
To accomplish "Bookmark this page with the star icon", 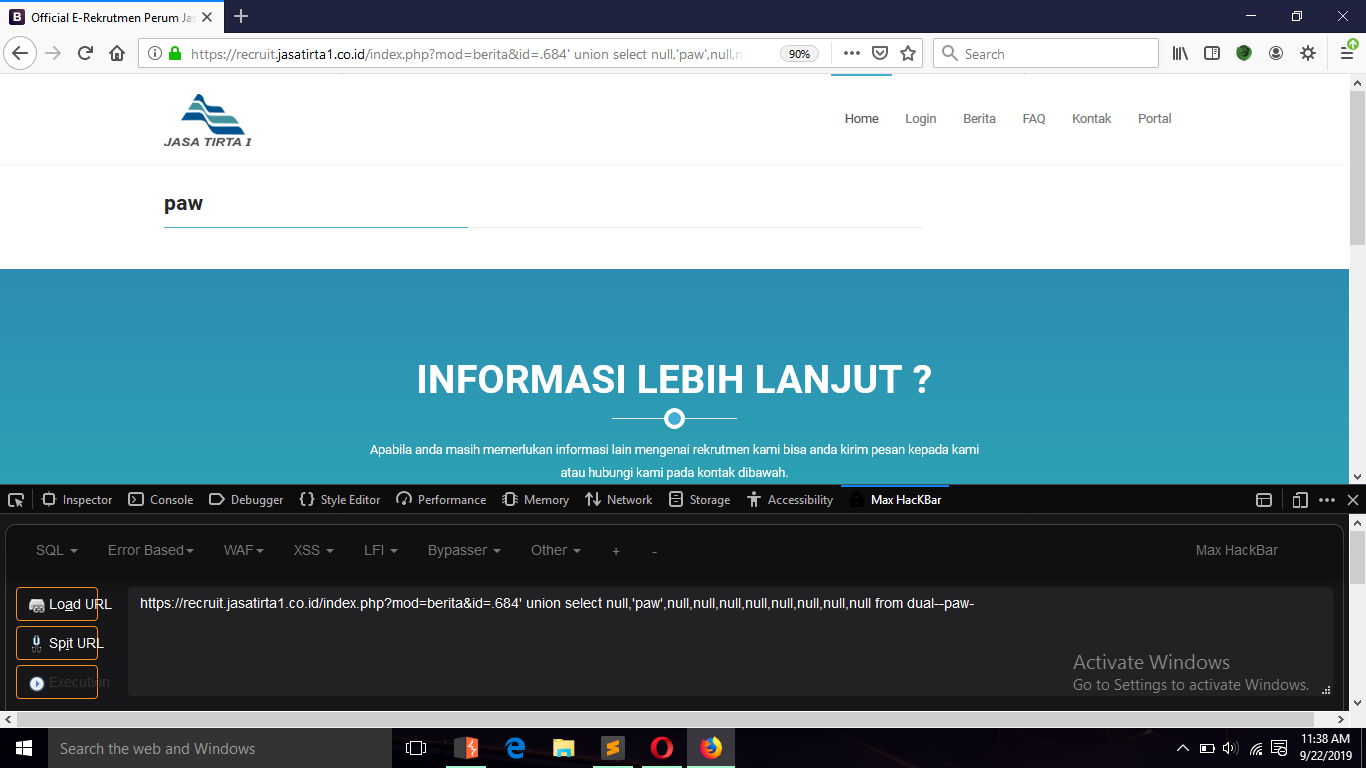I will (x=908, y=54).
